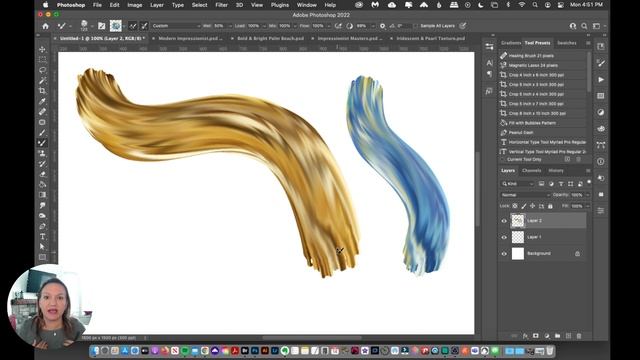Select the Magic Wand tool

pyautogui.click(x=42, y=80)
